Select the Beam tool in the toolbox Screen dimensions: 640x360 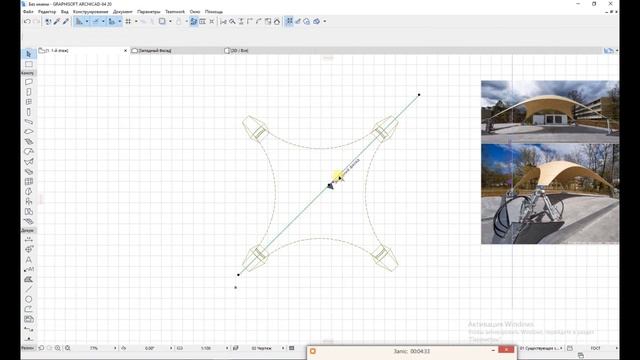(29, 122)
